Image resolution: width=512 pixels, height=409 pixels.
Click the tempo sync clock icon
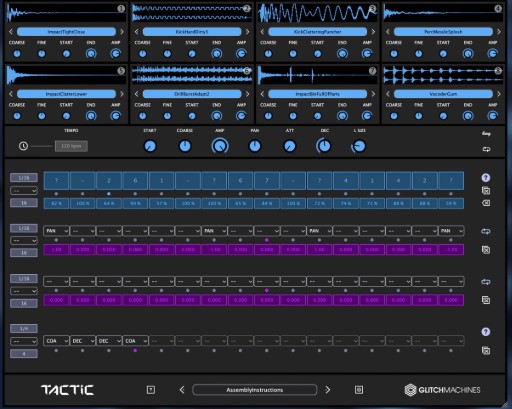point(23,146)
